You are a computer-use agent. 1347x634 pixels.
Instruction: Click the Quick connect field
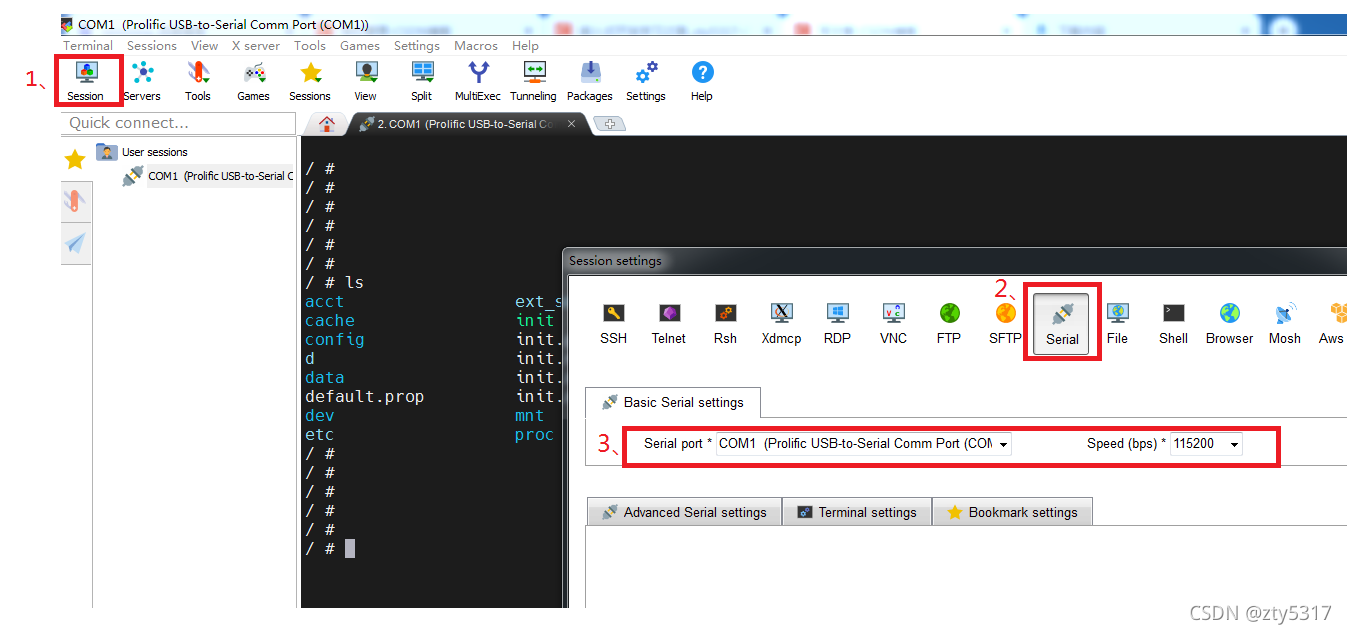pos(178,123)
